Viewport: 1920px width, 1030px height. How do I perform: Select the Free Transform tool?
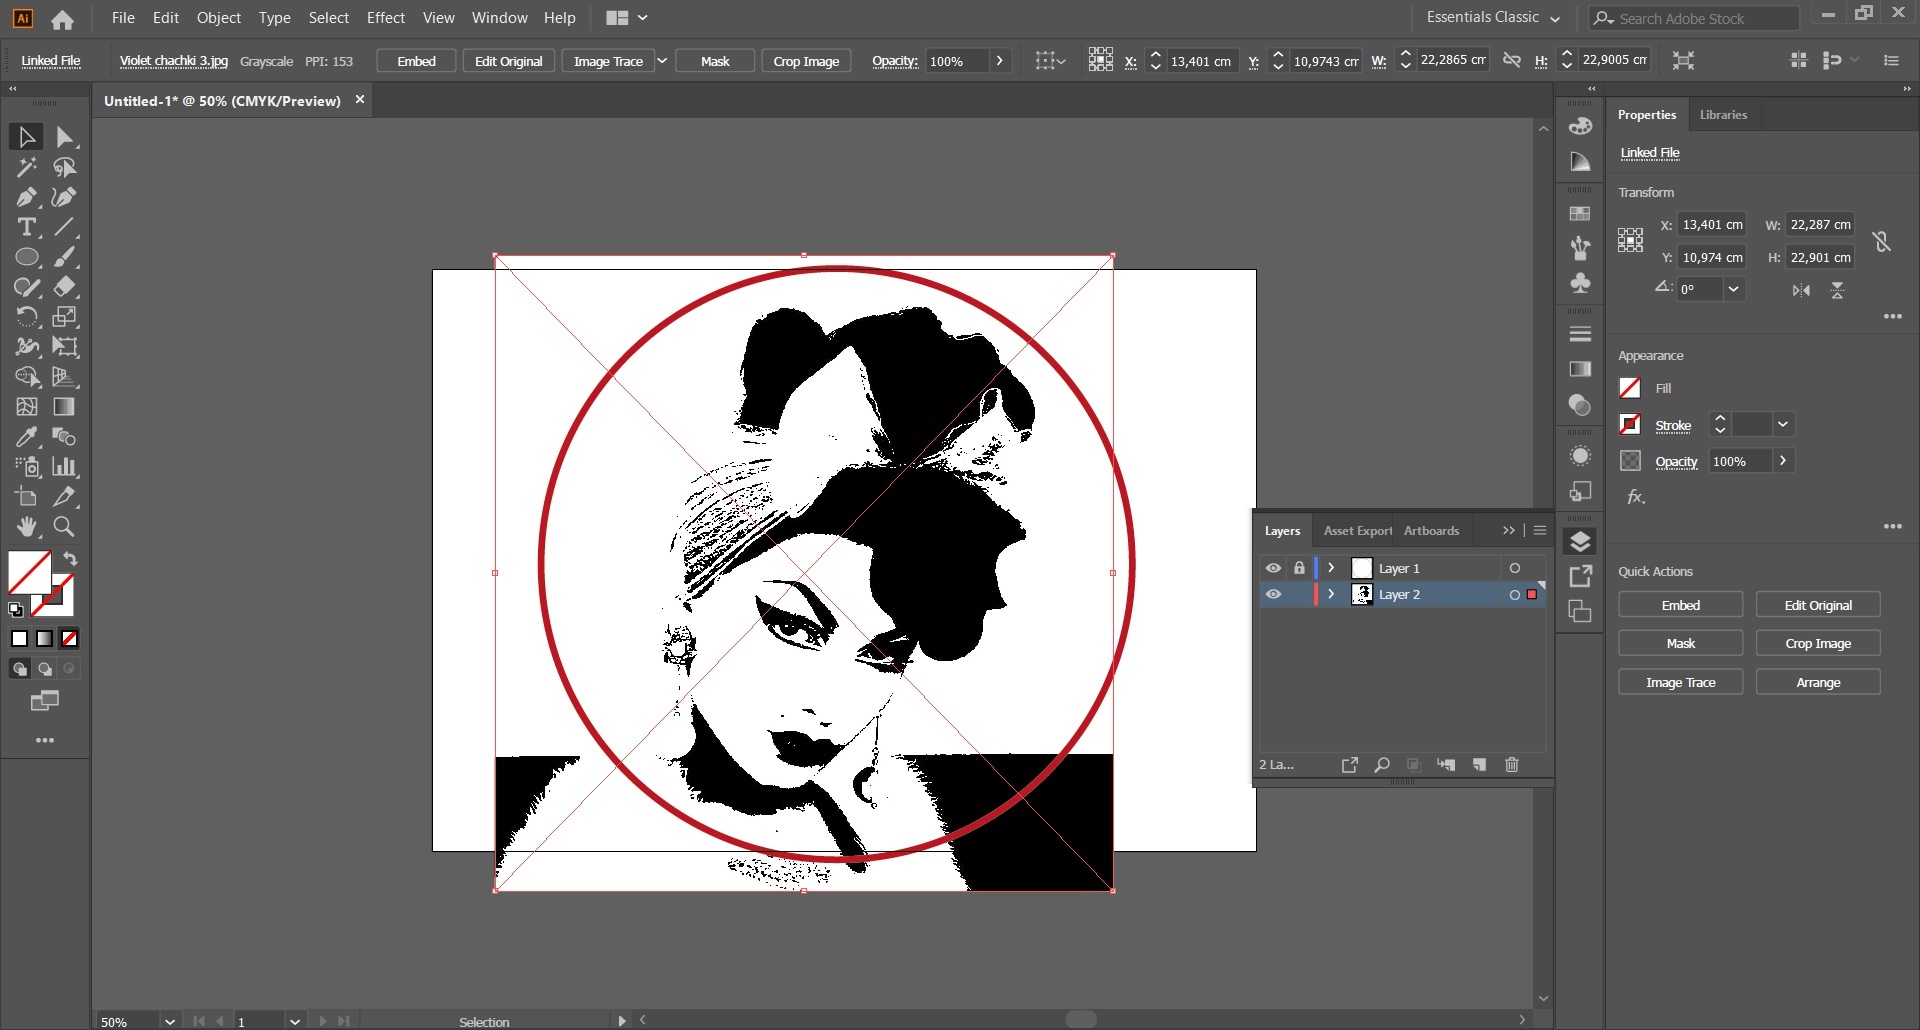click(x=65, y=347)
